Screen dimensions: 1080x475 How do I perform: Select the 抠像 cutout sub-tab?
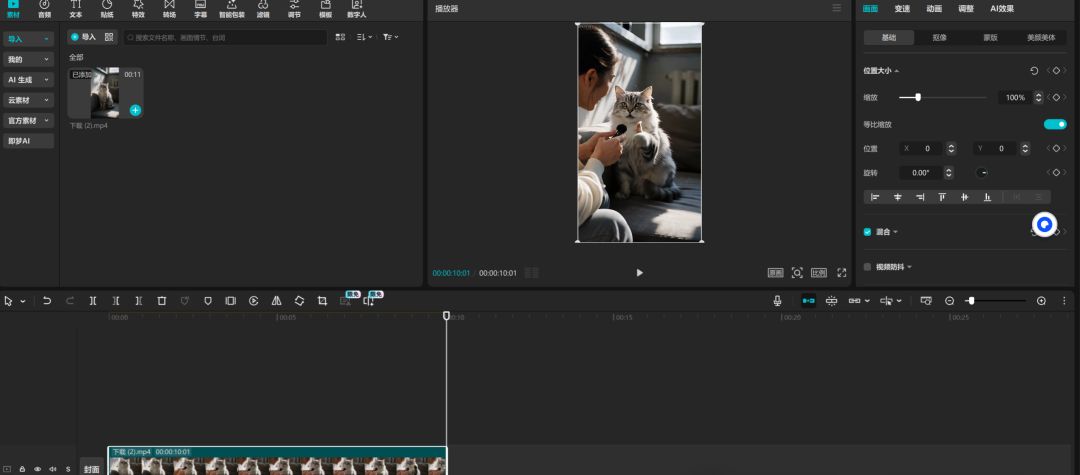[x=939, y=38]
